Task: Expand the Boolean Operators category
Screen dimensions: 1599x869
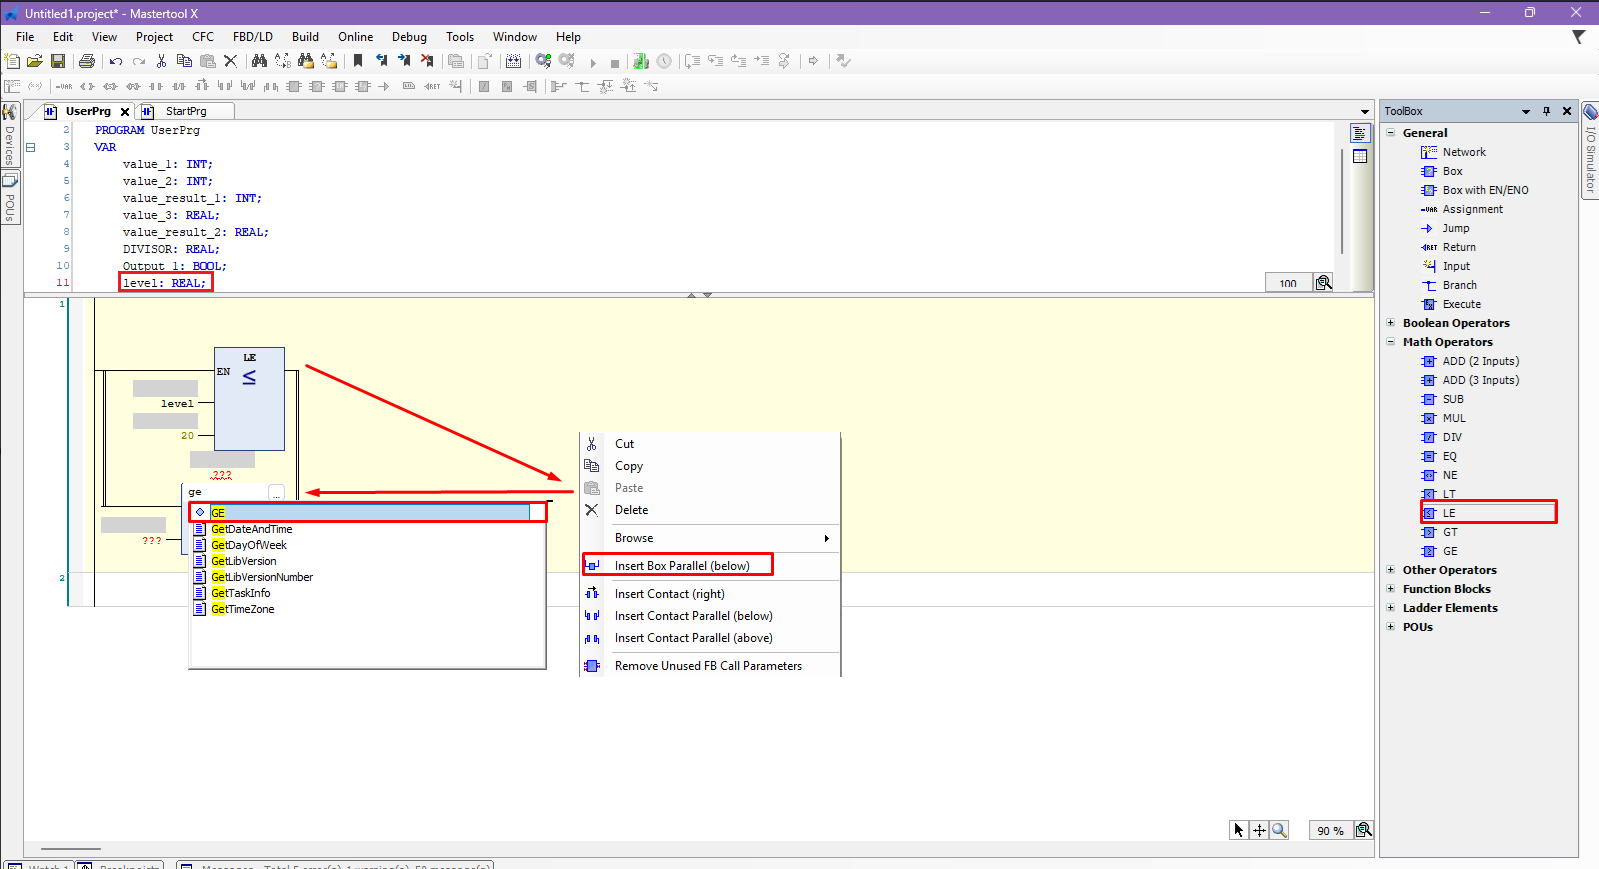Action: pos(1390,323)
